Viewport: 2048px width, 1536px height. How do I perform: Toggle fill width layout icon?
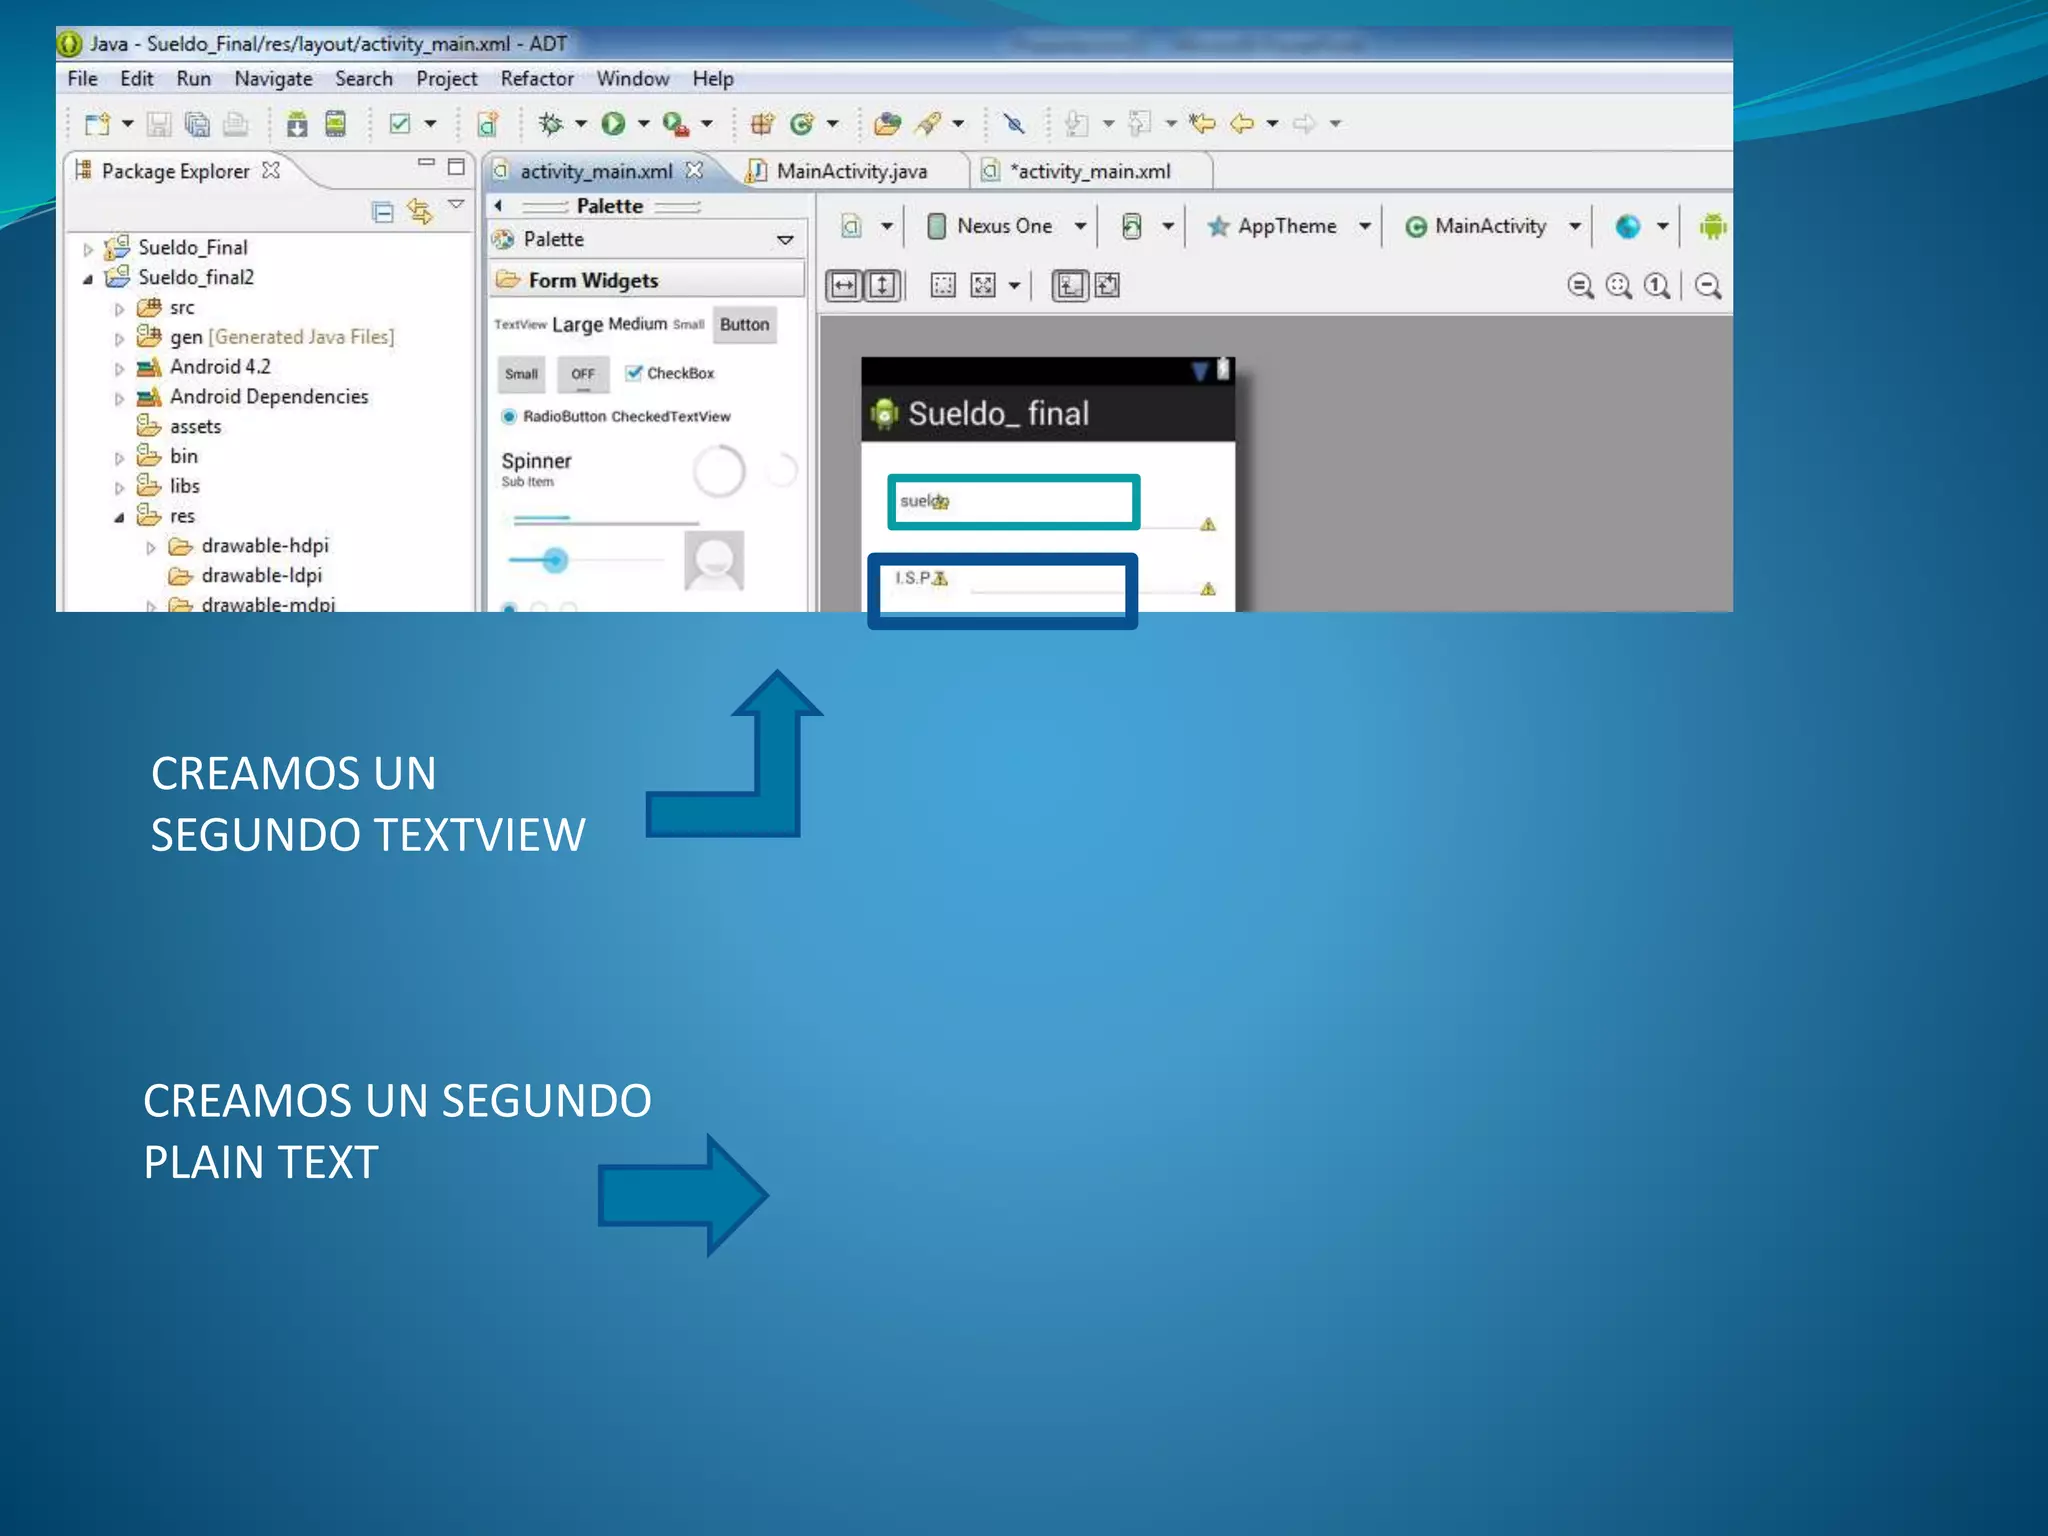click(x=844, y=286)
